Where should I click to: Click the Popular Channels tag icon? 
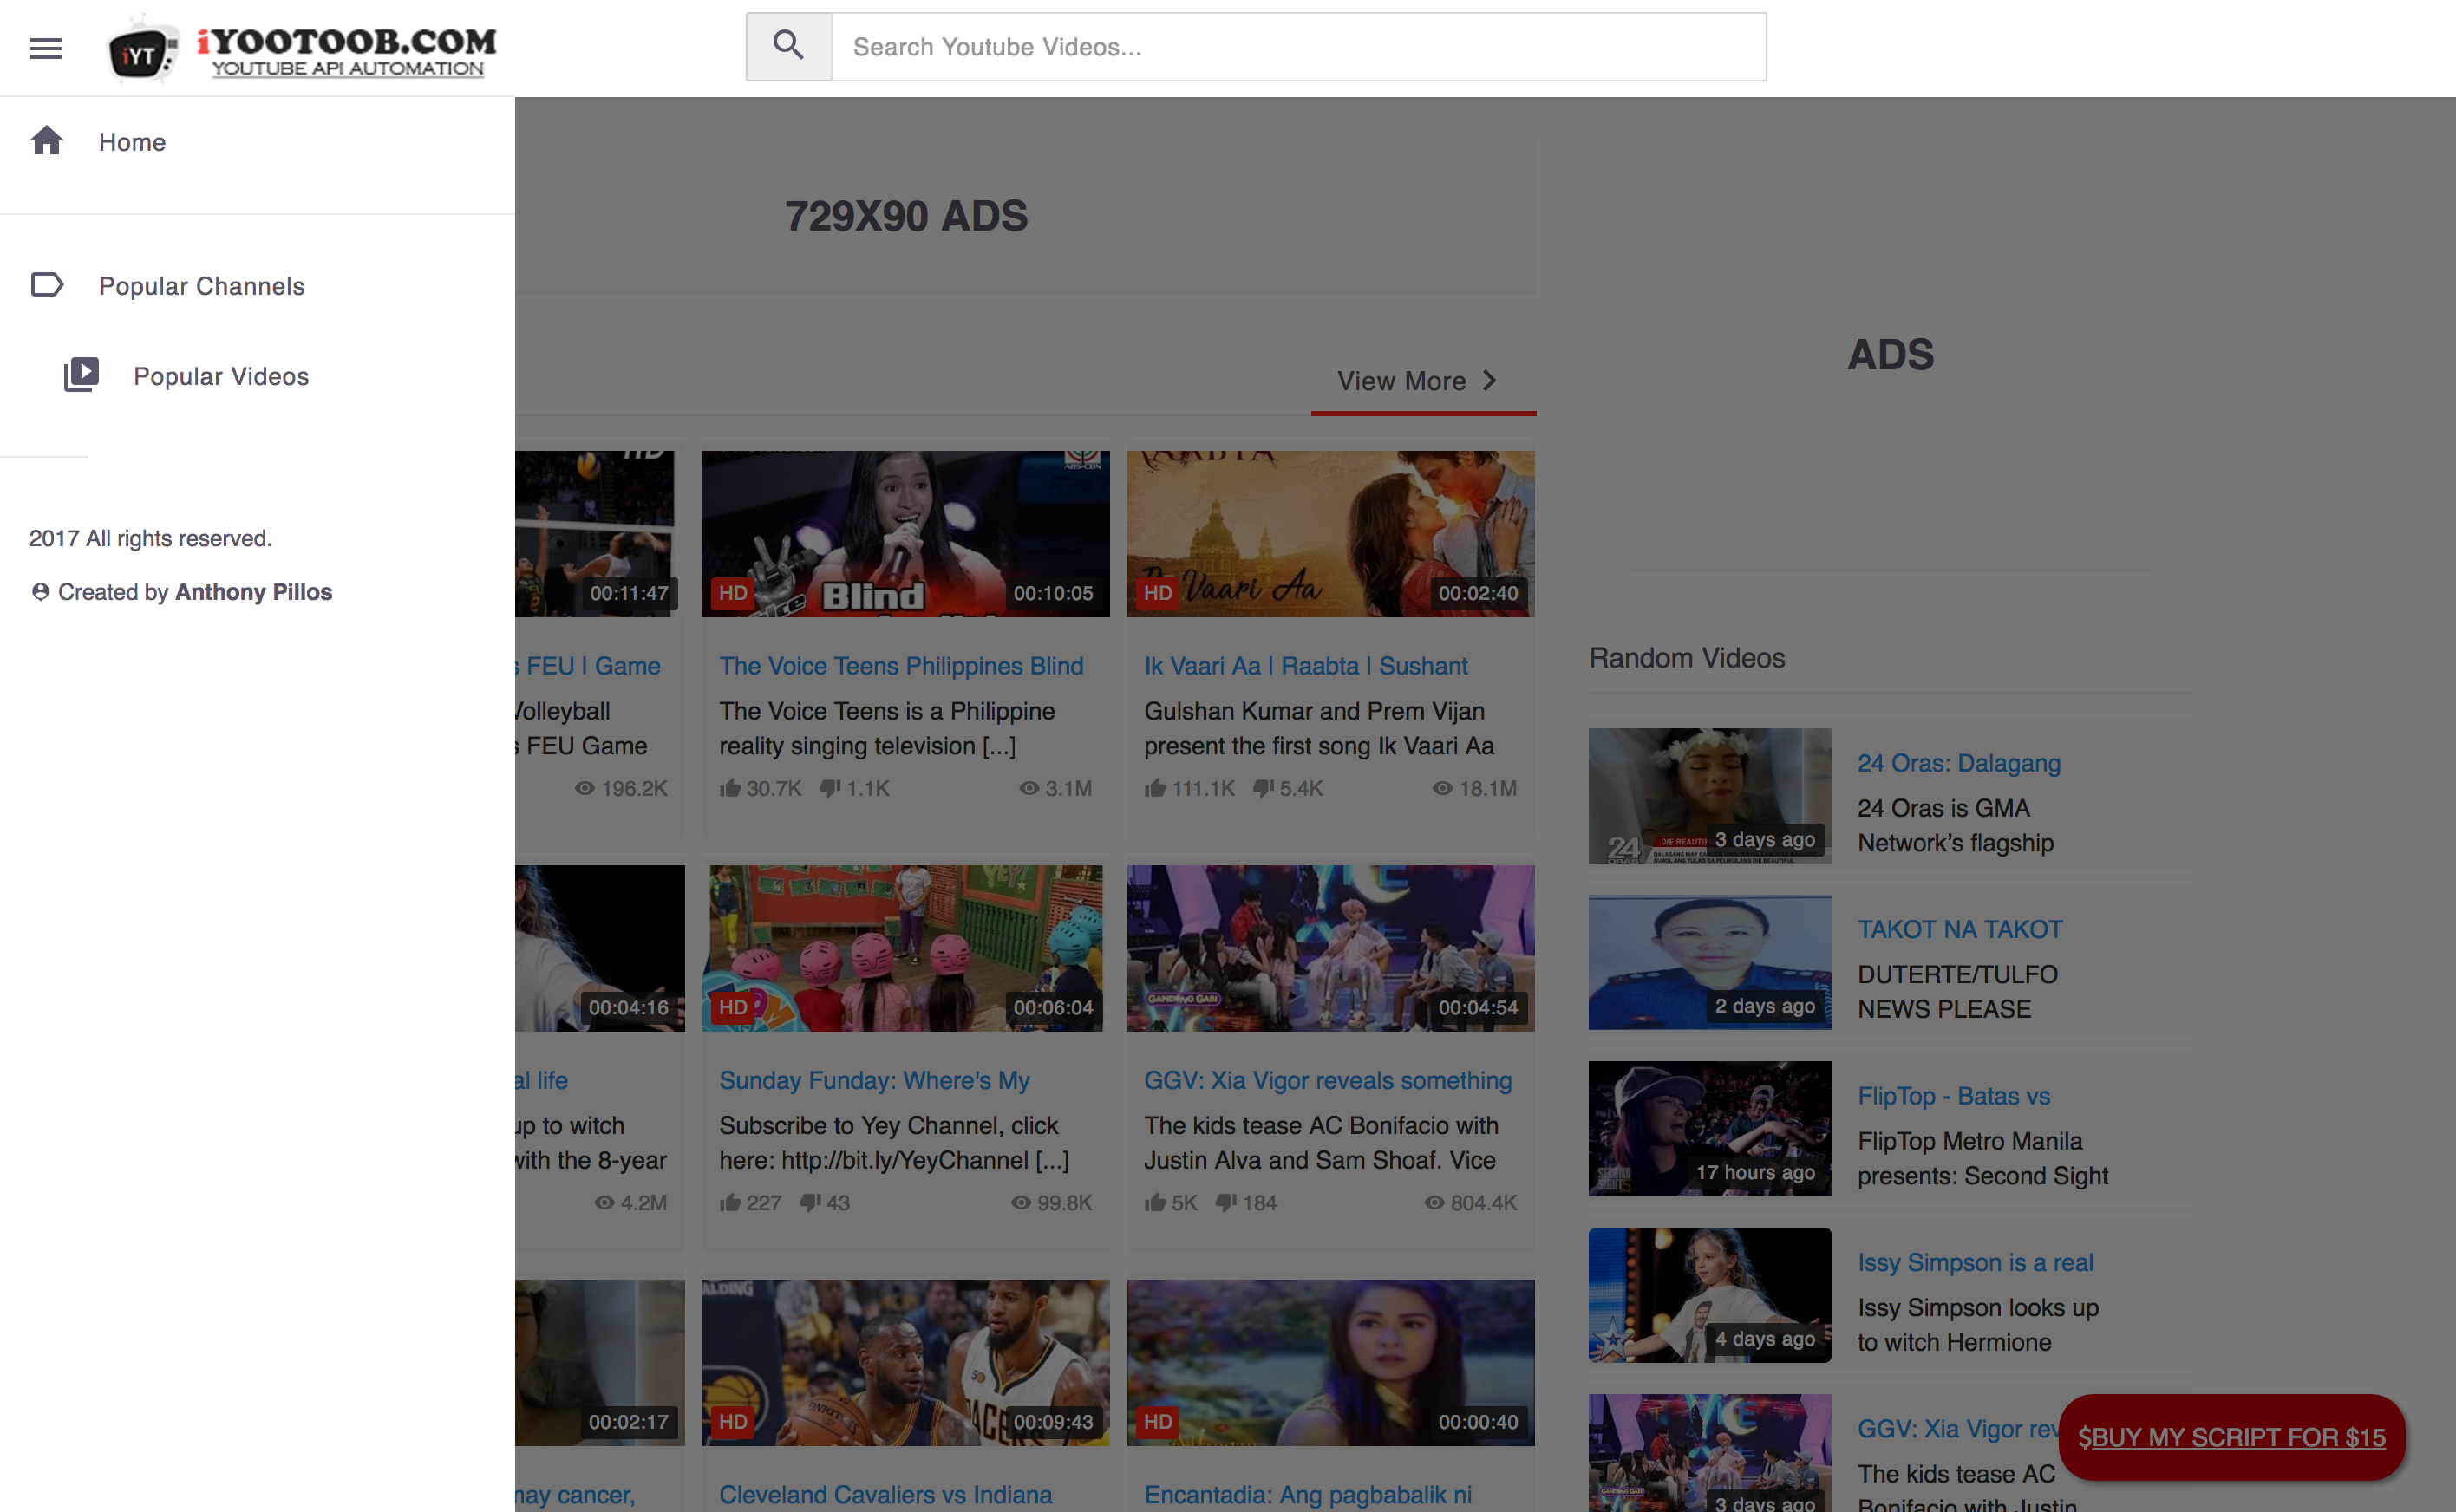47,285
